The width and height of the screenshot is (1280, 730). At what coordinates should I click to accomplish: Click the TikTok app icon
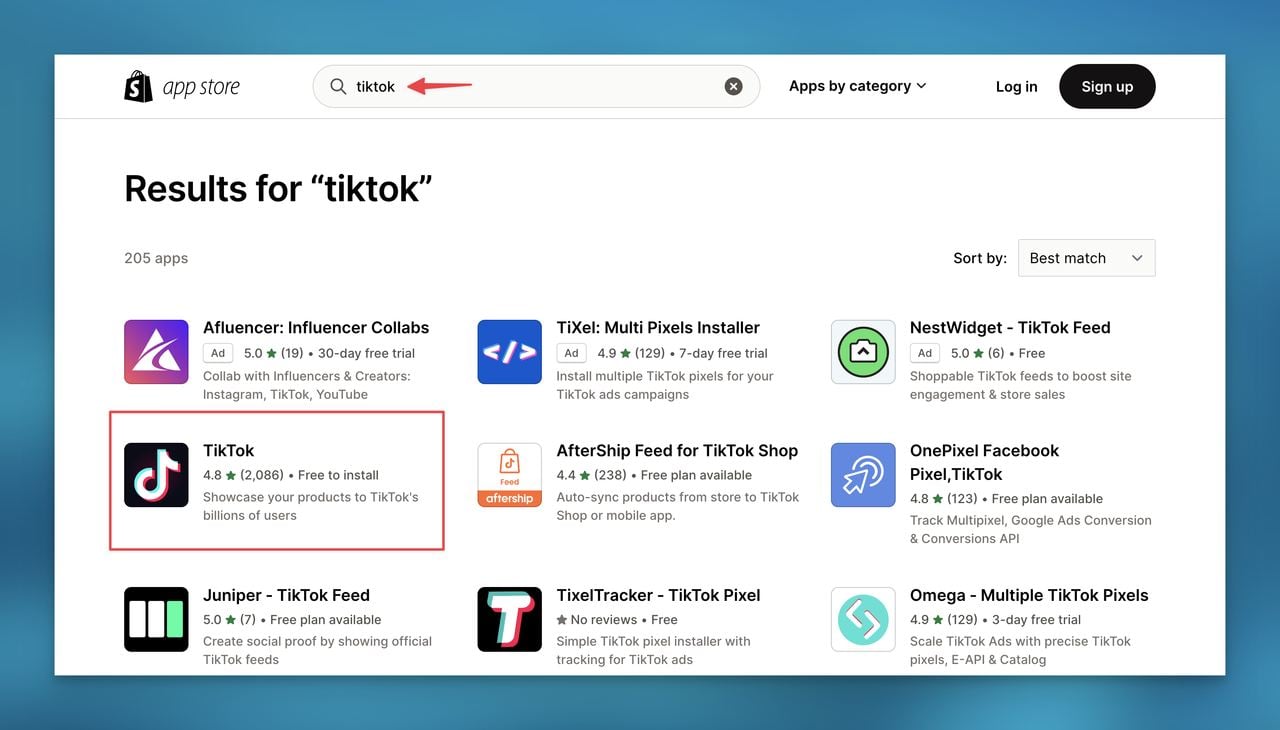click(156, 475)
